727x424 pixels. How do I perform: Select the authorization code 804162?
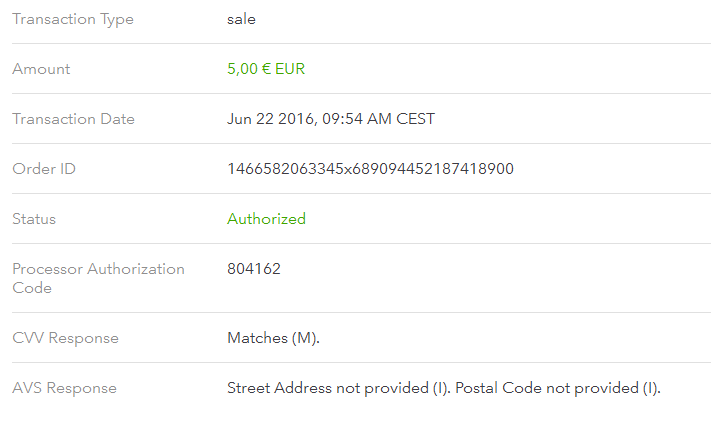[x=254, y=269]
